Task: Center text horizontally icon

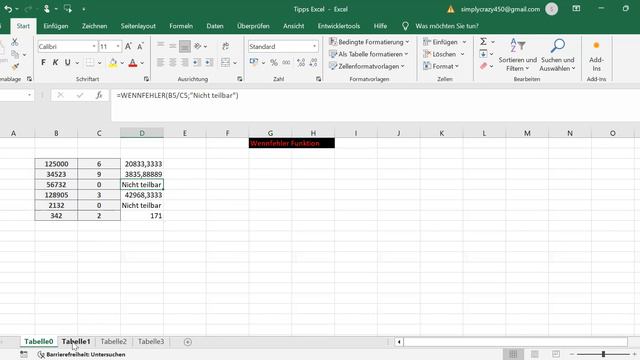Action: [173, 62]
